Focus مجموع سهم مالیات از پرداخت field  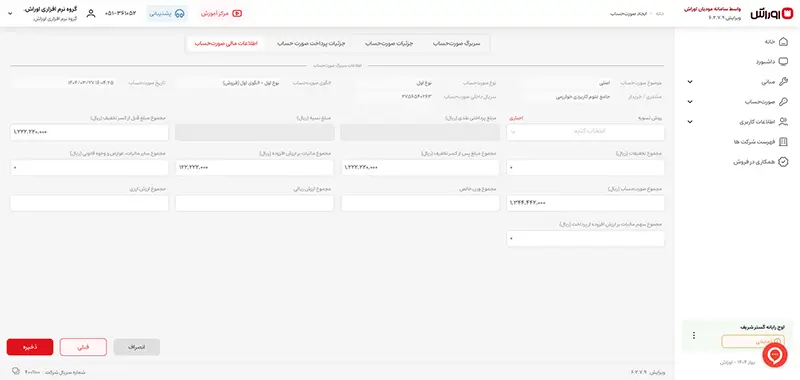click(x=585, y=238)
